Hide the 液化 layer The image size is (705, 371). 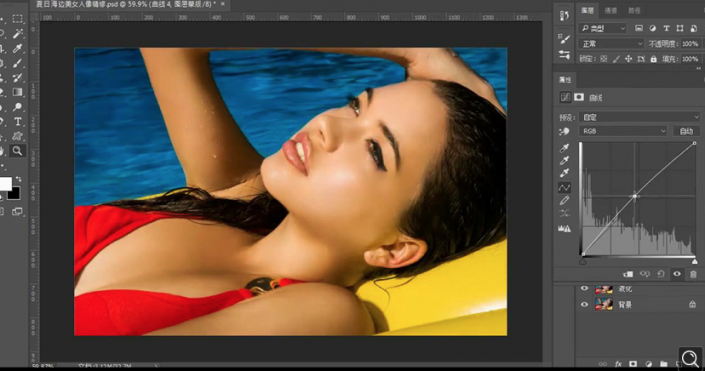[584, 289]
